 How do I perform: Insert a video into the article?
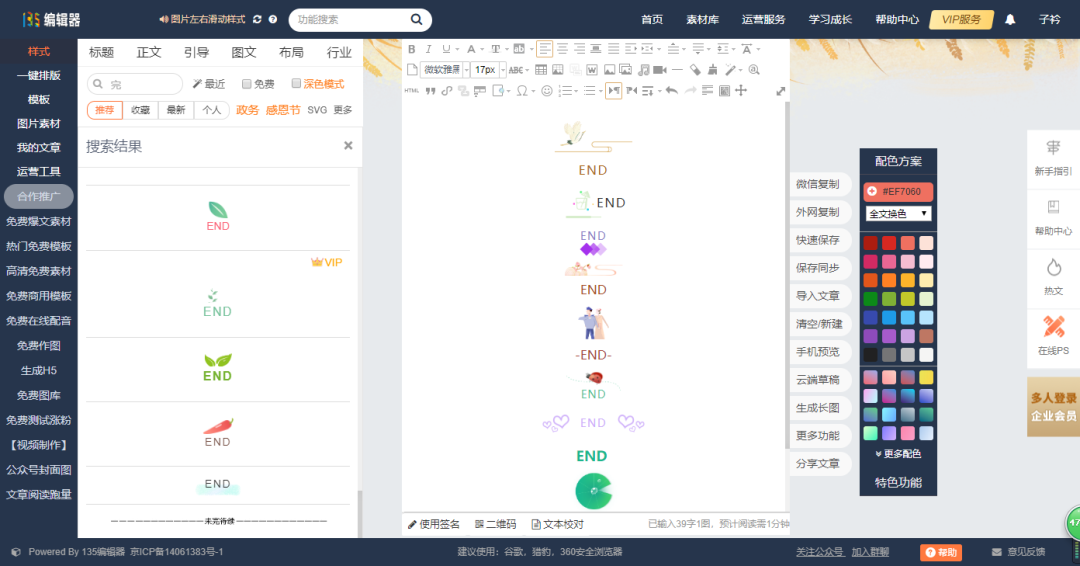pyautogui.click(x=660, y=70)
